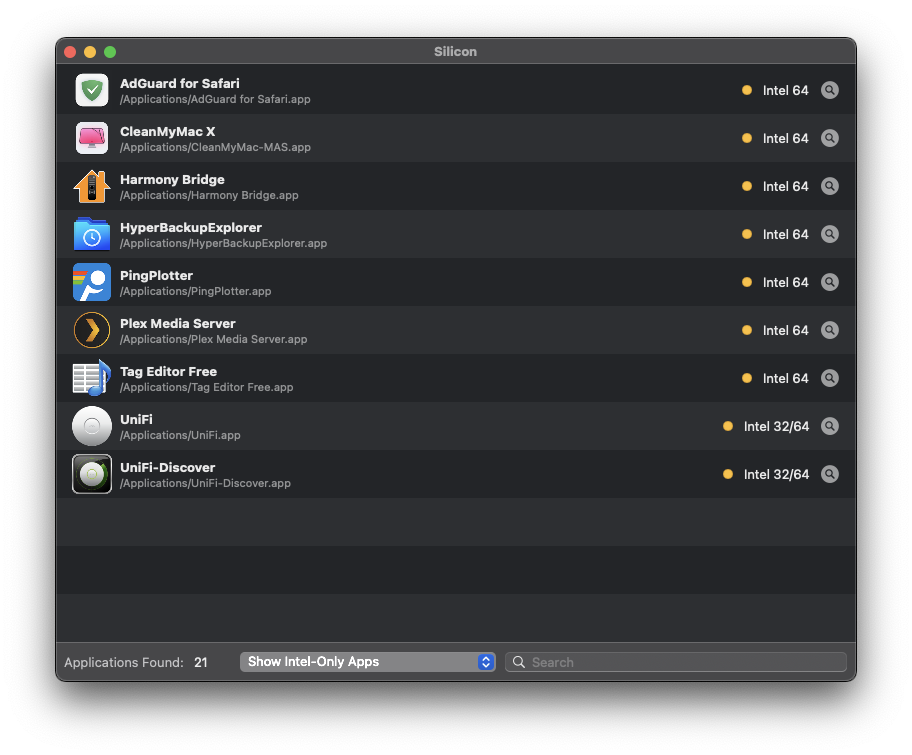The image size is (912, 755).
Task: Click the Applications Found label
Action: pos(124,663)
